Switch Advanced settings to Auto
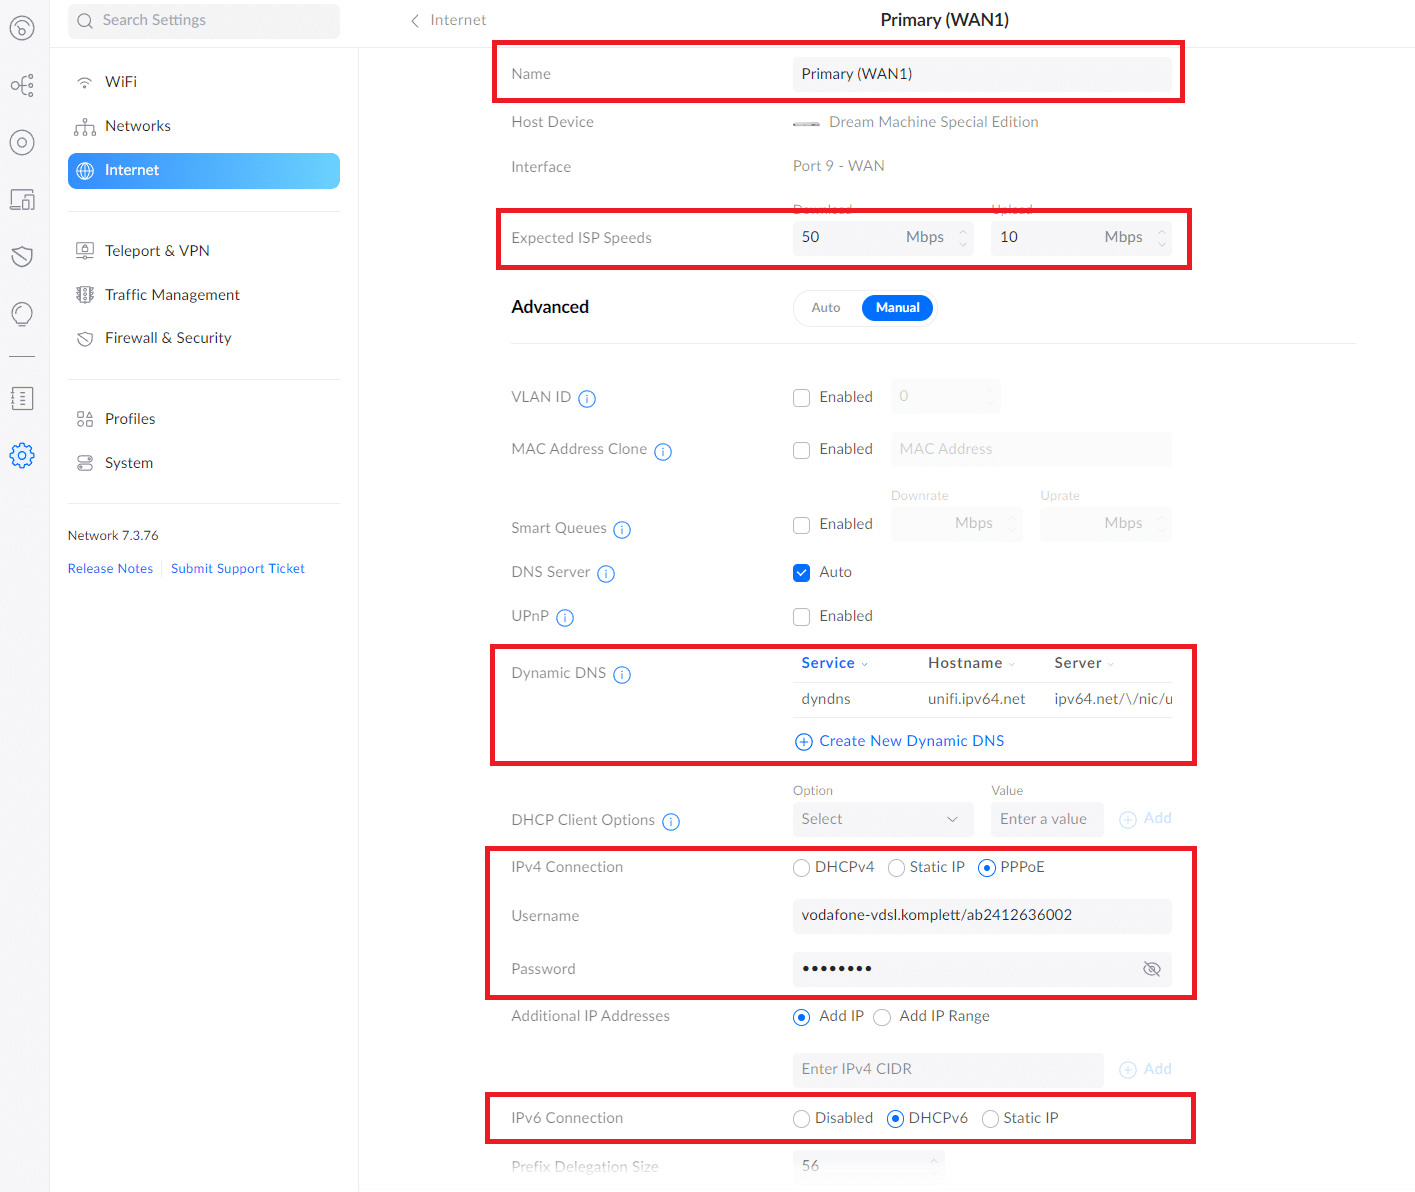The image size is (1415, 1192). click(x=826, y=307)
